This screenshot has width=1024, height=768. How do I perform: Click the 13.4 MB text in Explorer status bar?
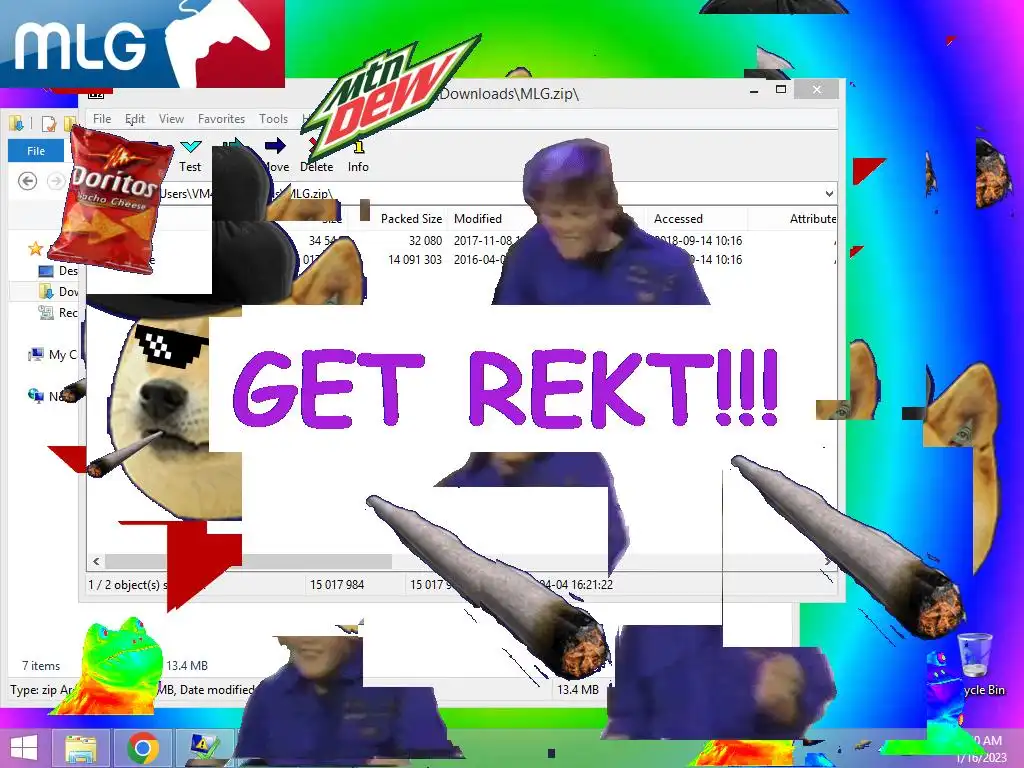tap(187, 665)
